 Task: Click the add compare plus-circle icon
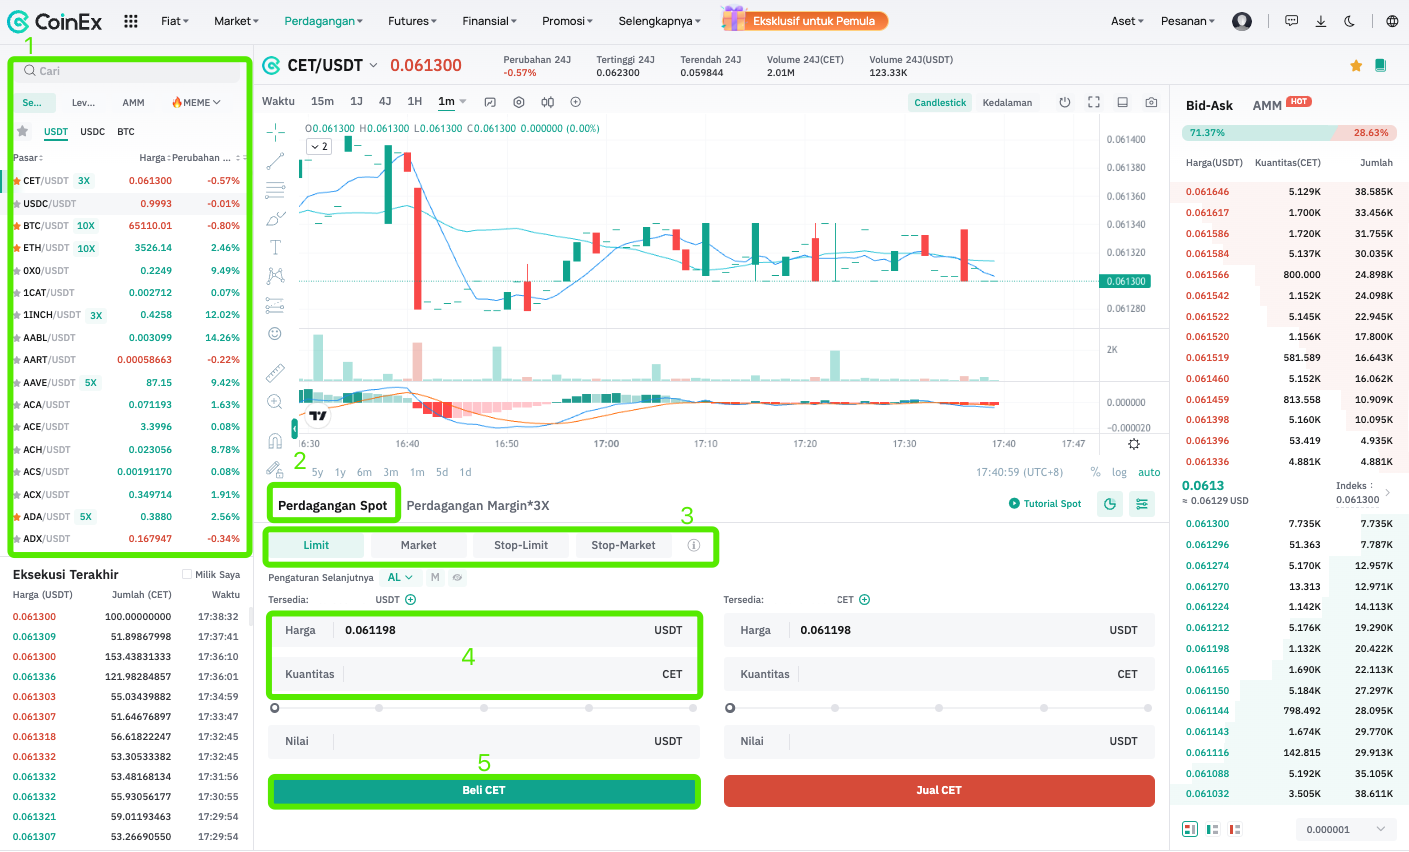point(576,102)
